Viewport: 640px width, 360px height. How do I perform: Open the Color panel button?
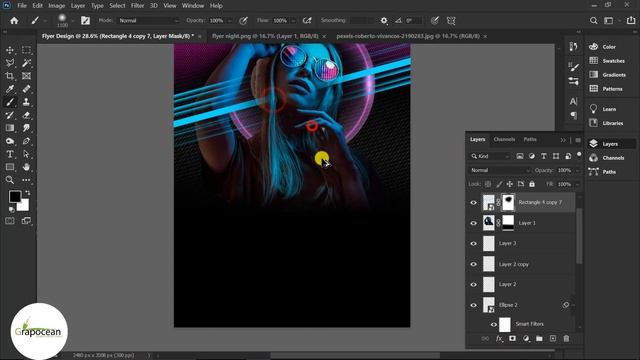[x=608, y=47]
